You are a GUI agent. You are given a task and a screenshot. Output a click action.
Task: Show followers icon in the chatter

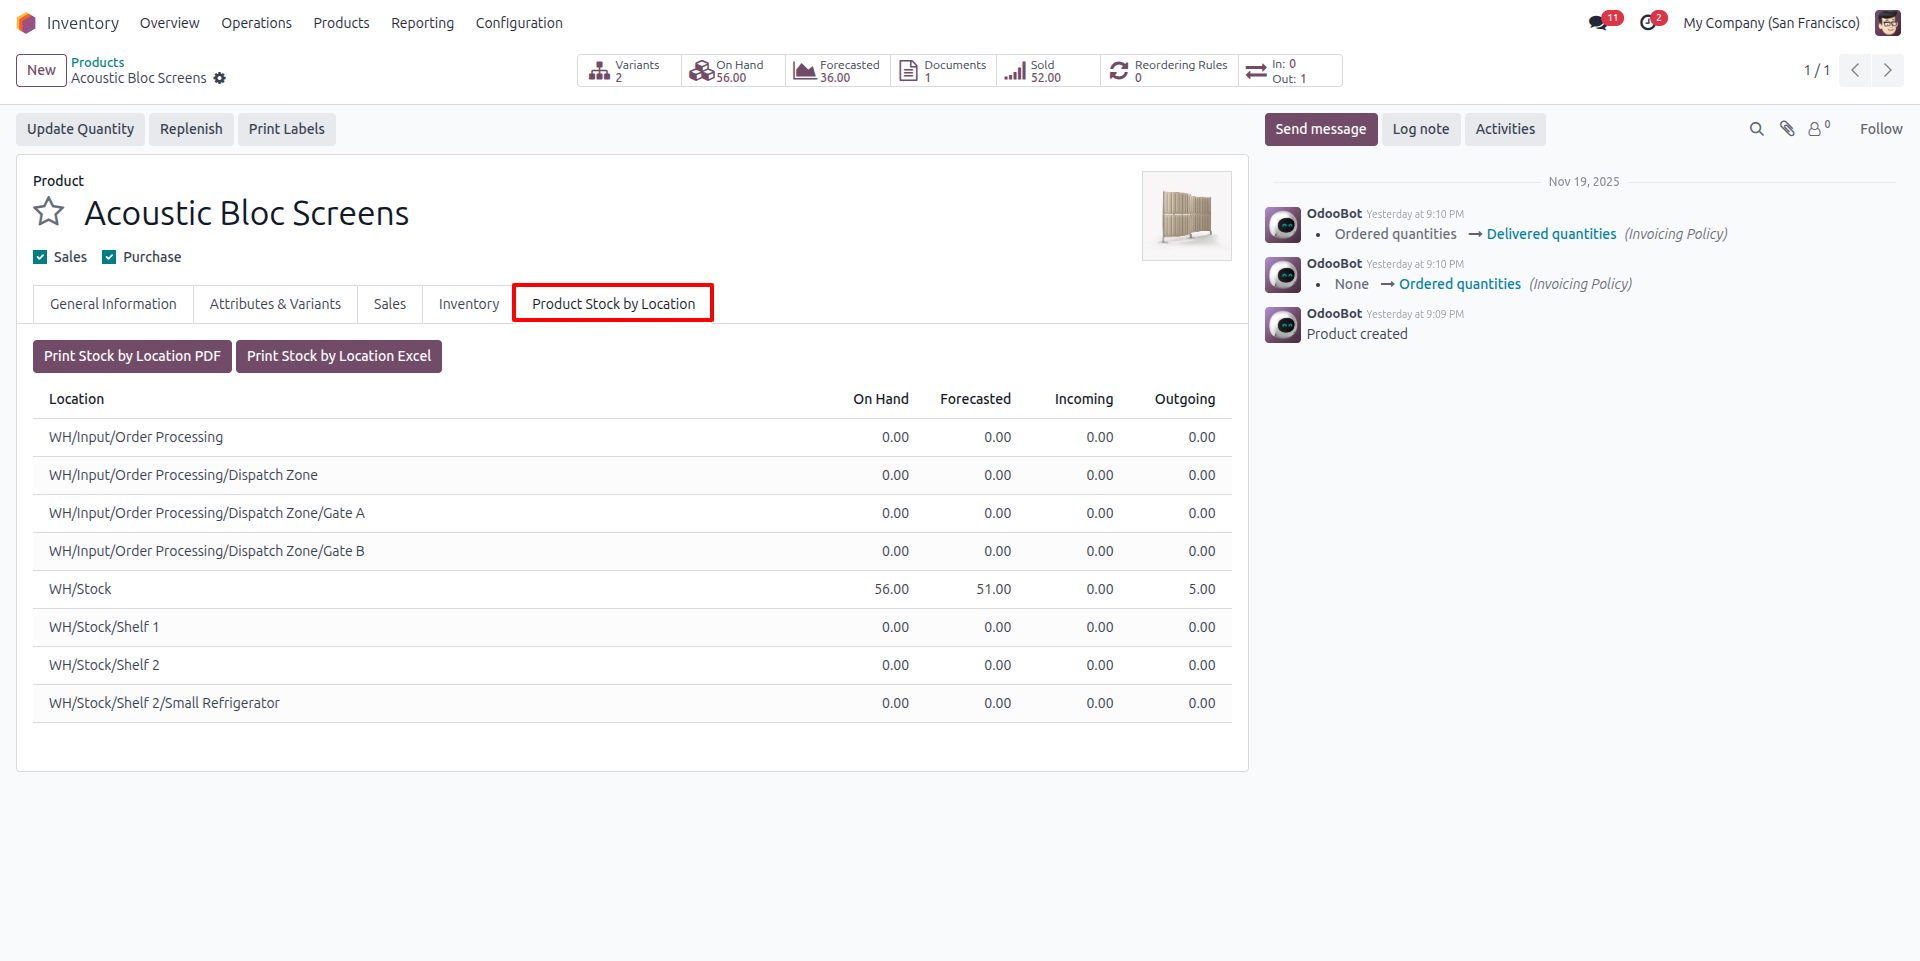point(1818,128)
